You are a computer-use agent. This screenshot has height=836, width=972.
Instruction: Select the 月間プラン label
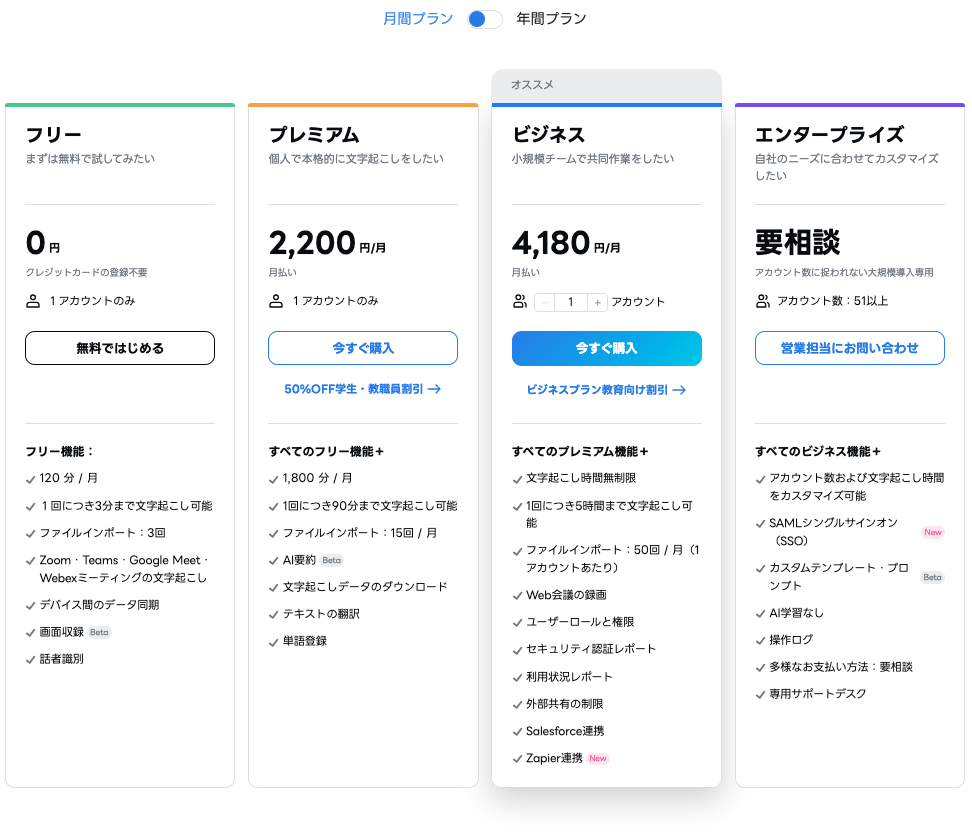click(x=418, y=19)
